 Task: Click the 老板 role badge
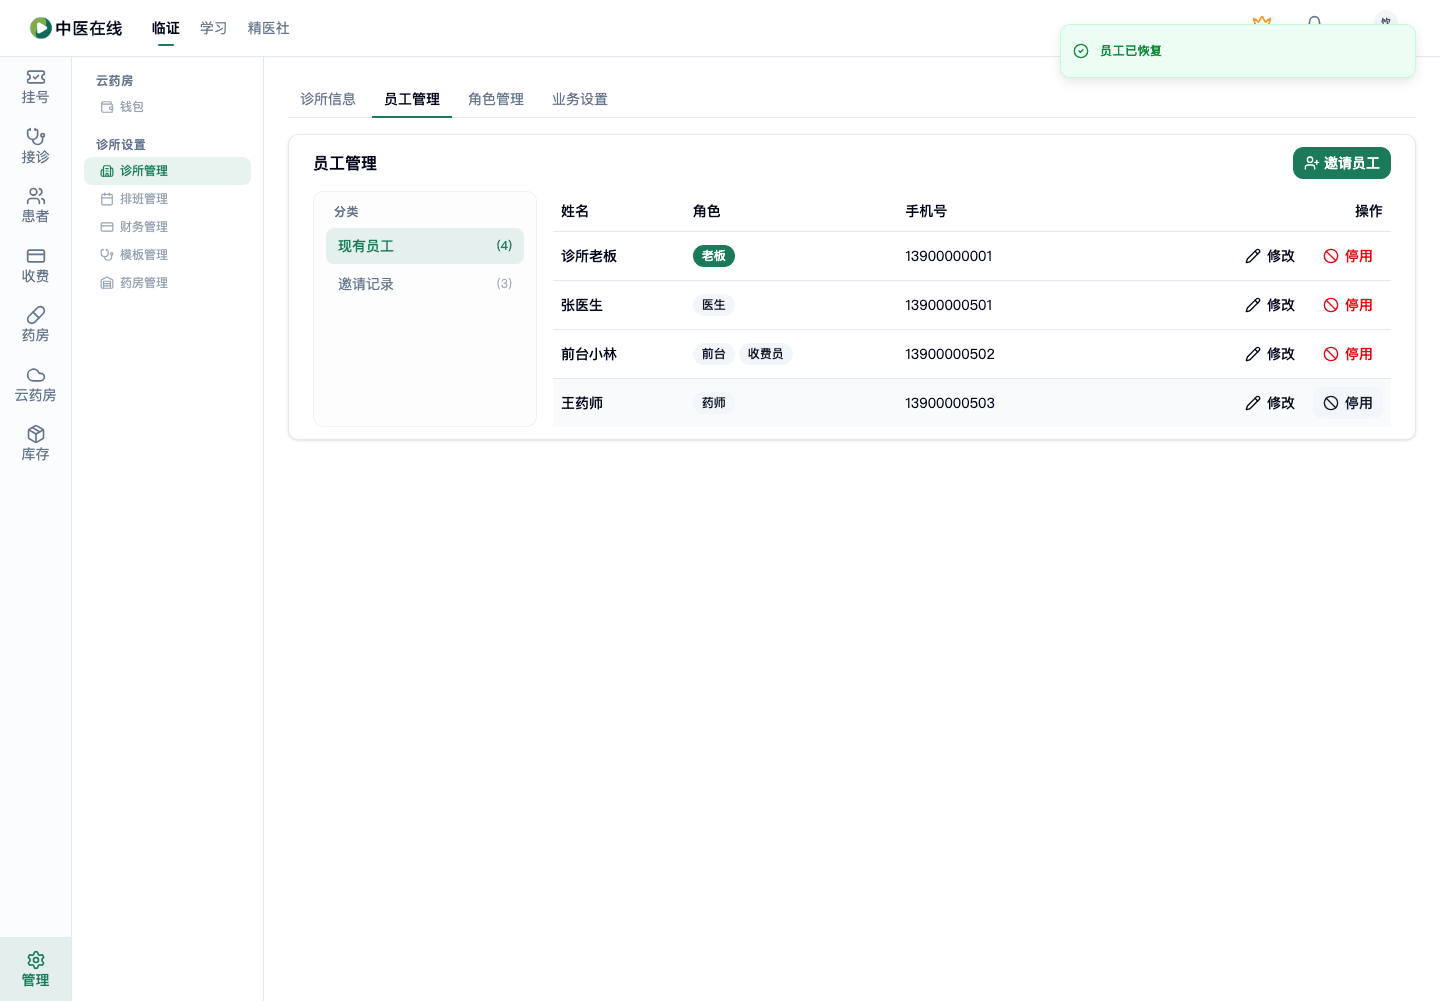pyautogui.click(x=714, y=256)
